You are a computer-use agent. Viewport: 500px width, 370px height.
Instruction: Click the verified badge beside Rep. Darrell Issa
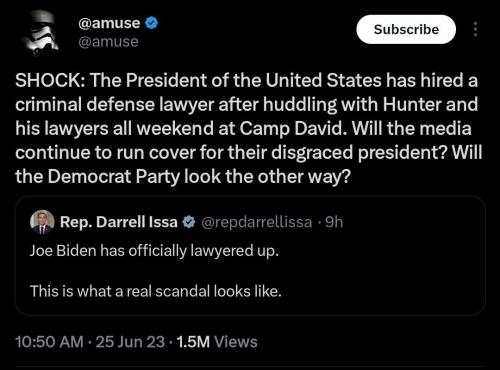[x=189, y=222]
